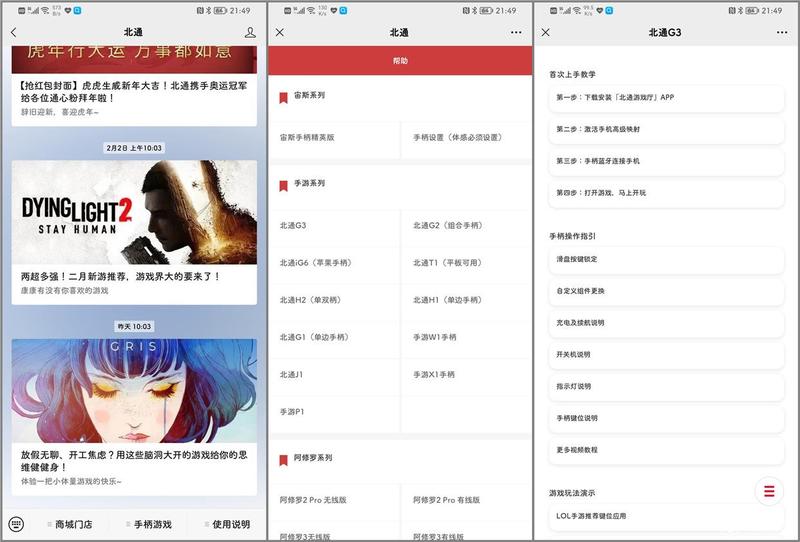Open 第三步：手柄蓝牙连接手机

click(x=666, y=161)
